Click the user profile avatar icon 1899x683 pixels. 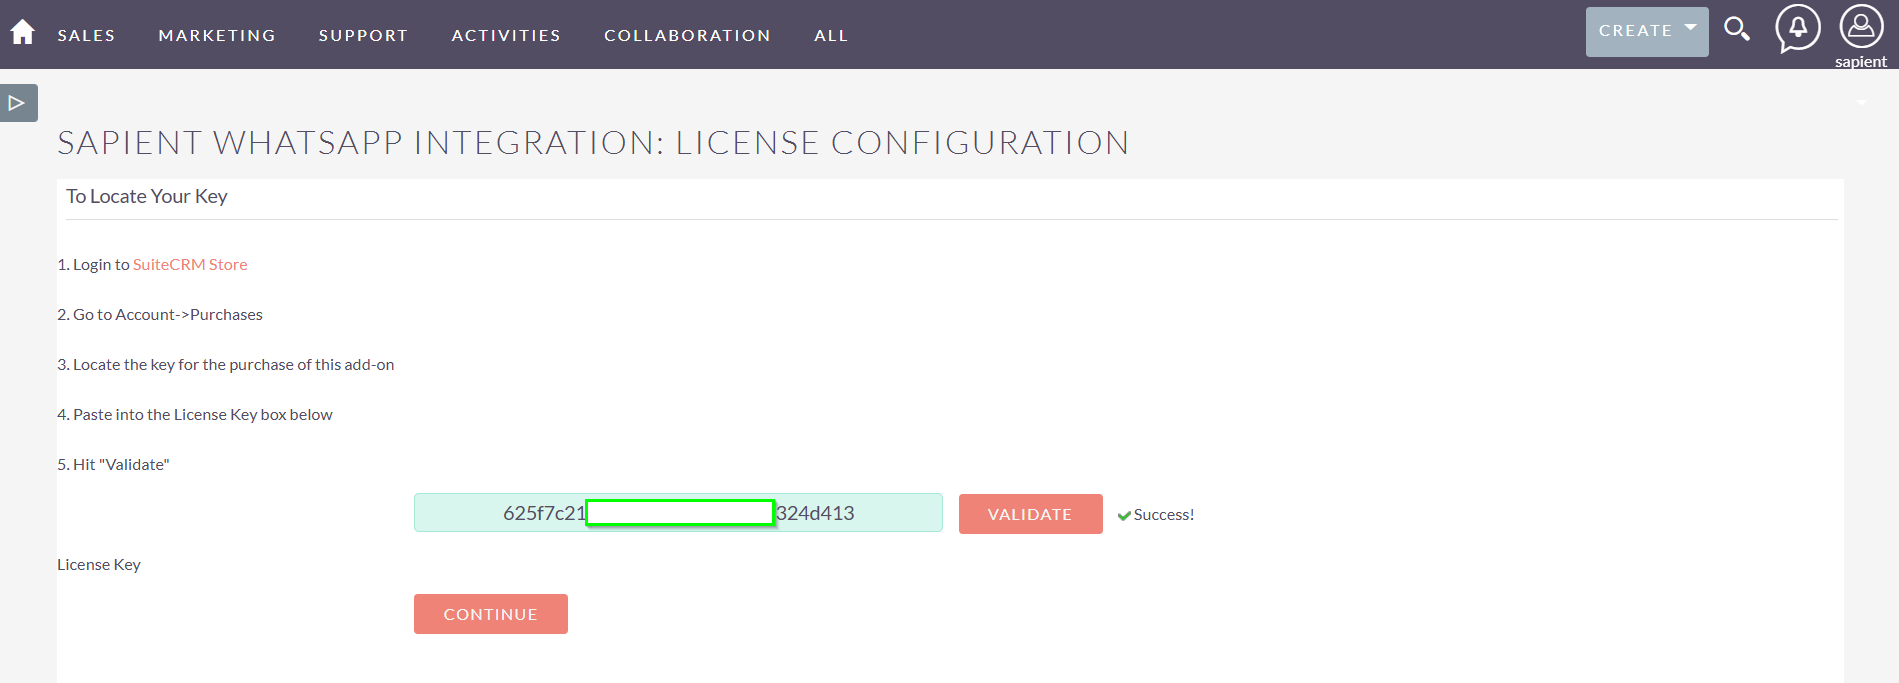[x=1861, y=27]
